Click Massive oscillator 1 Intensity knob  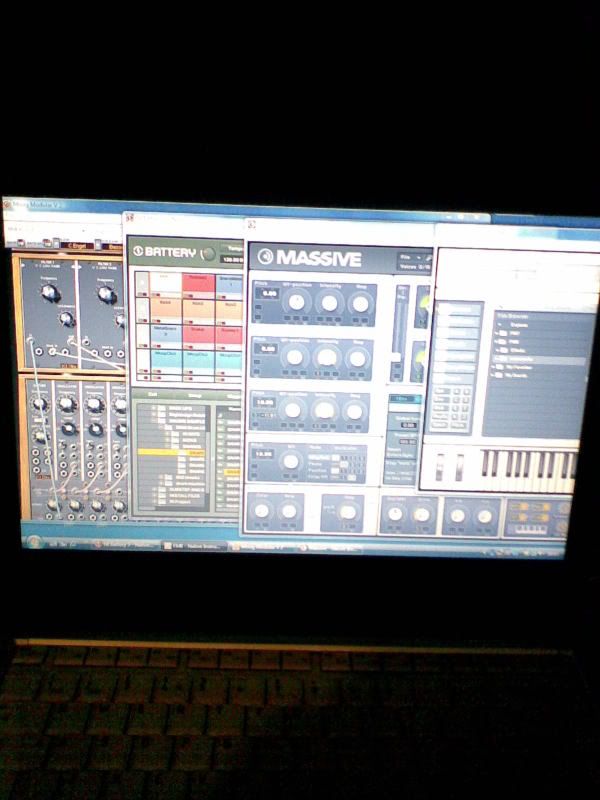tap(330, 303)
